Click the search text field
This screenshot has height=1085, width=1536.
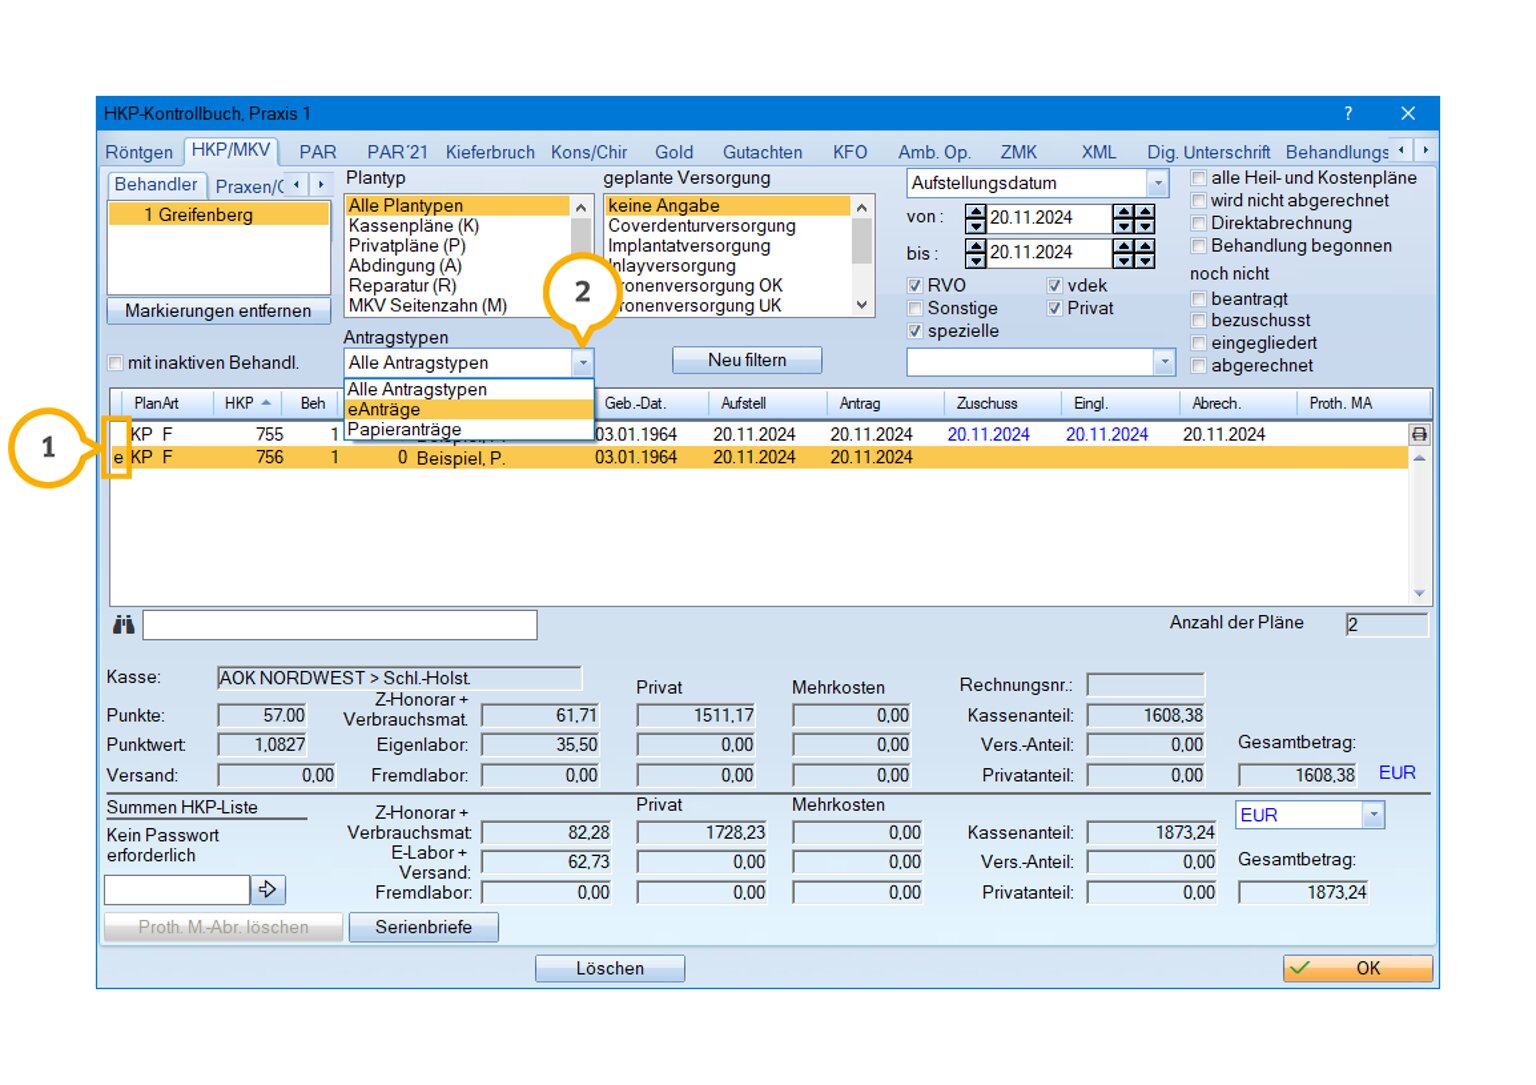click(340, 625)
